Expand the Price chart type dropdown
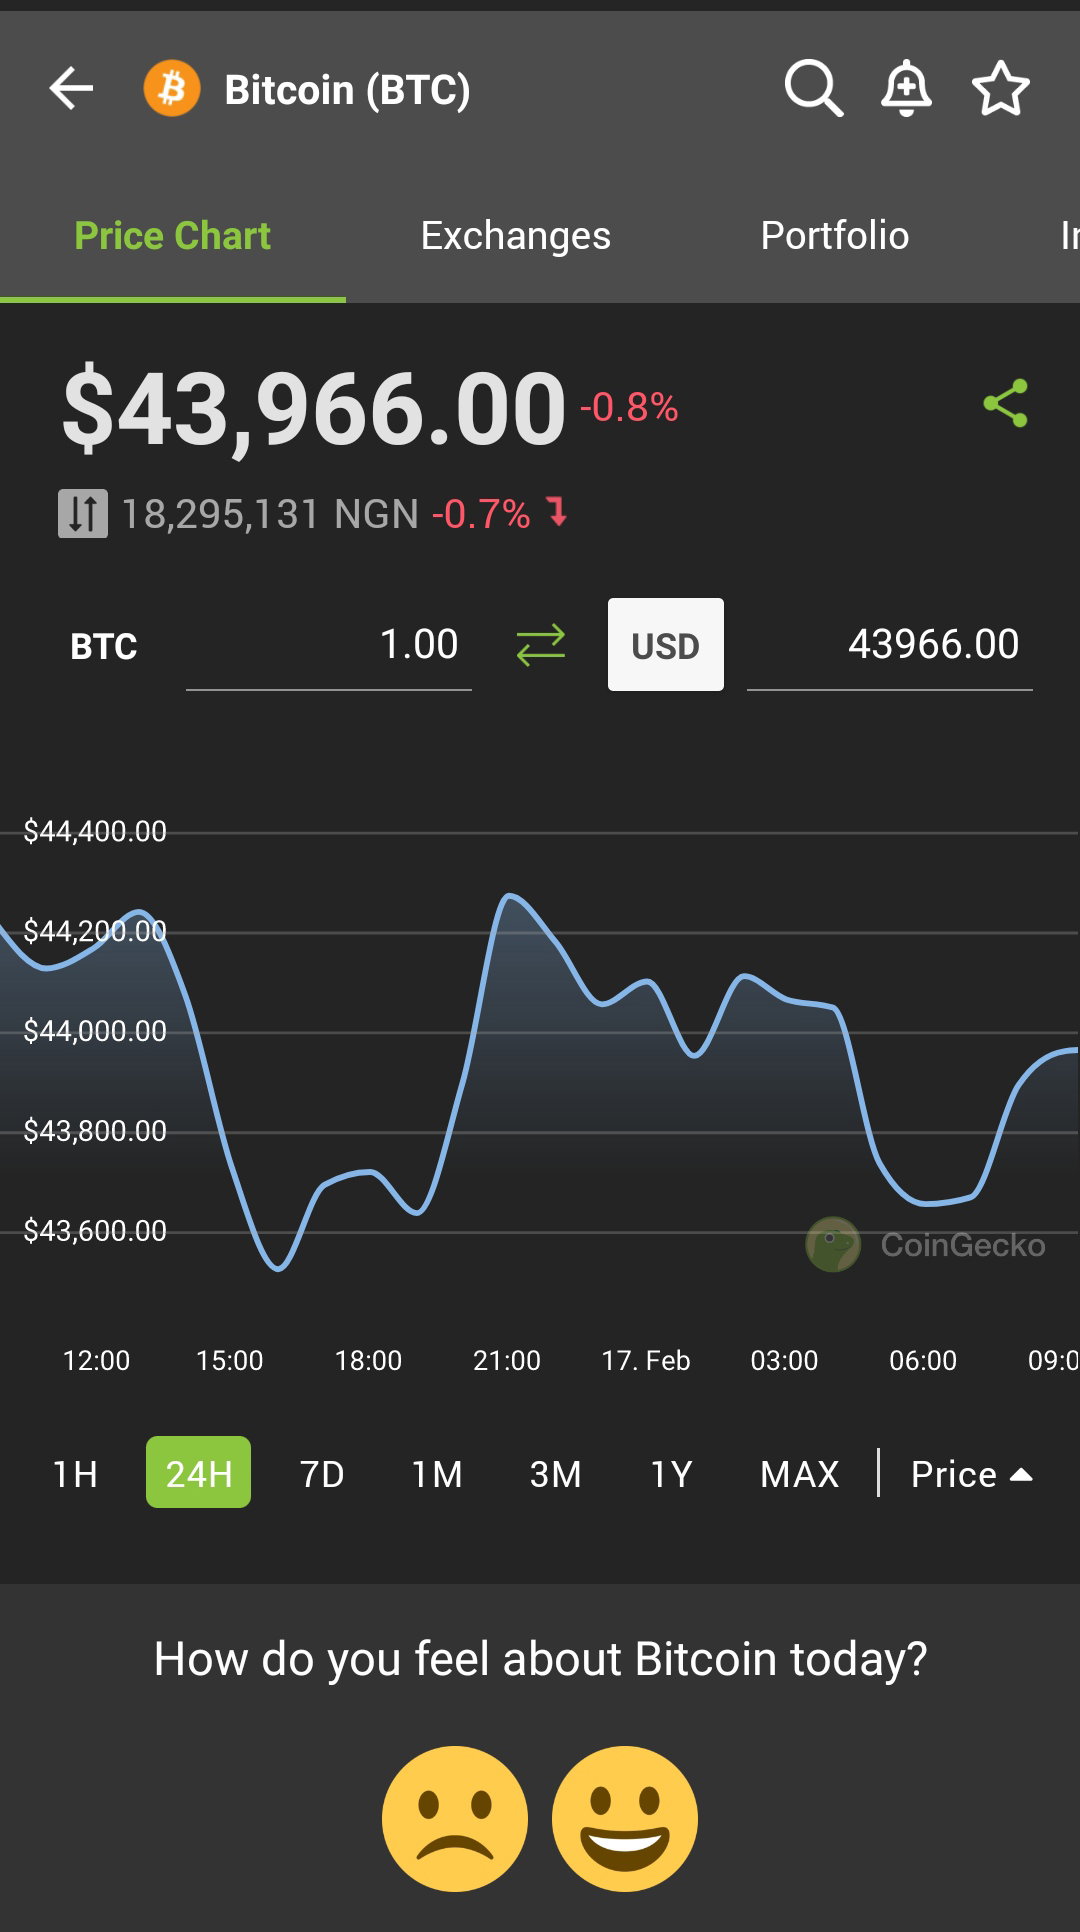This screenshot has width=1080, height=1932. 972,1474
